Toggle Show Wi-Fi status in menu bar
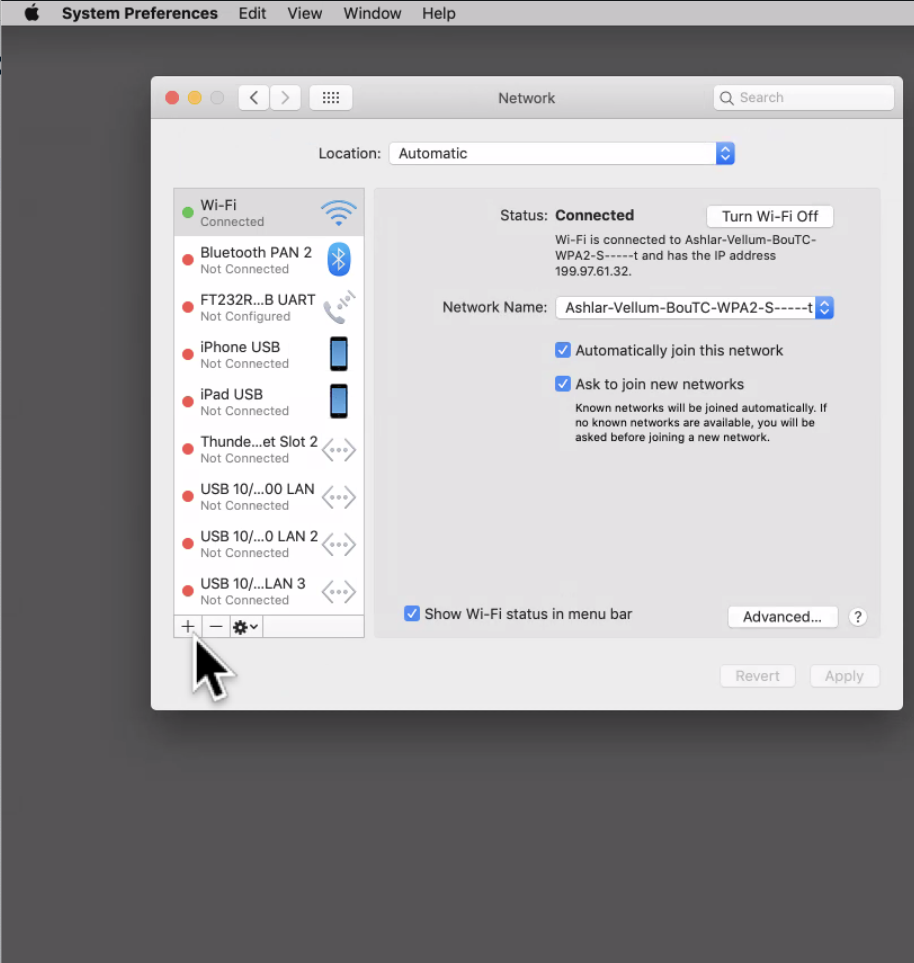 pos(411,613)
